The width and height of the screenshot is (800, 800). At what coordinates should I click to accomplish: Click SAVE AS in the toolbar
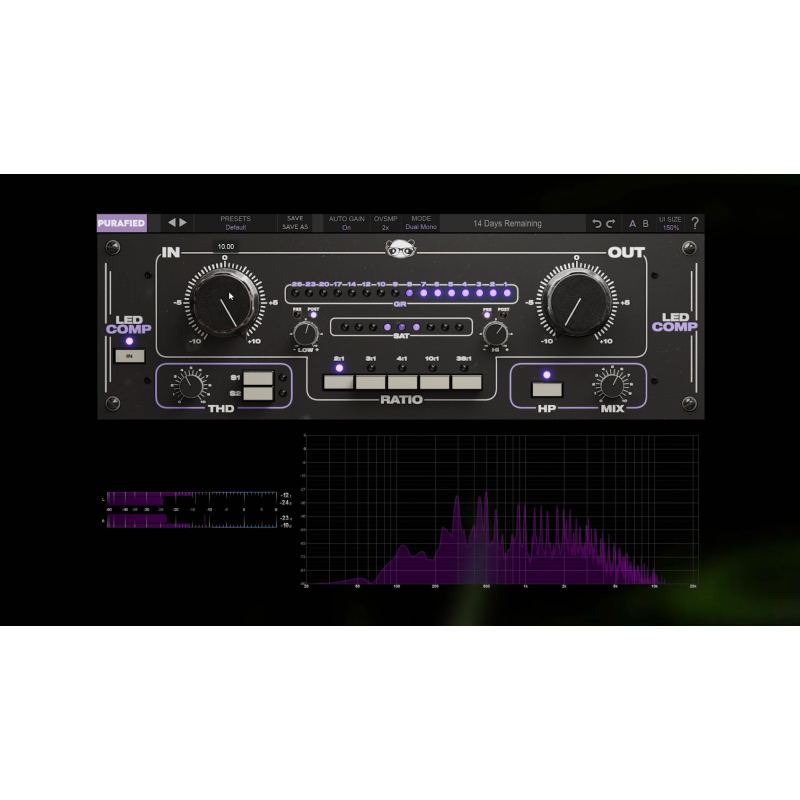click(x=295, y=227)
